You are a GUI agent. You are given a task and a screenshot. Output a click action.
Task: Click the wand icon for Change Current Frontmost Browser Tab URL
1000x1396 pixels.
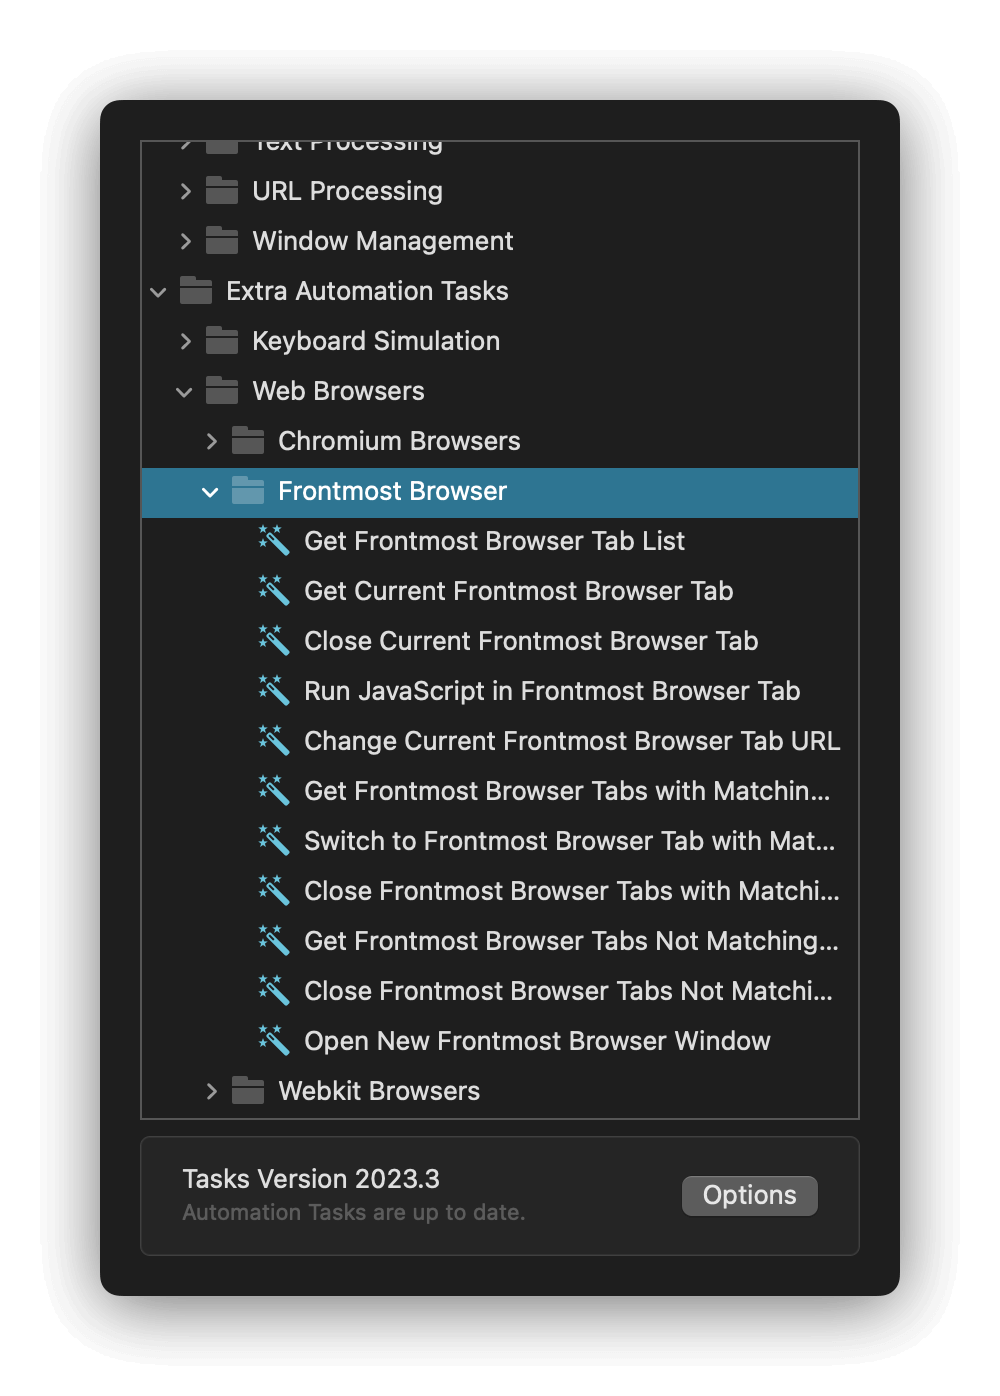(272, 741)
